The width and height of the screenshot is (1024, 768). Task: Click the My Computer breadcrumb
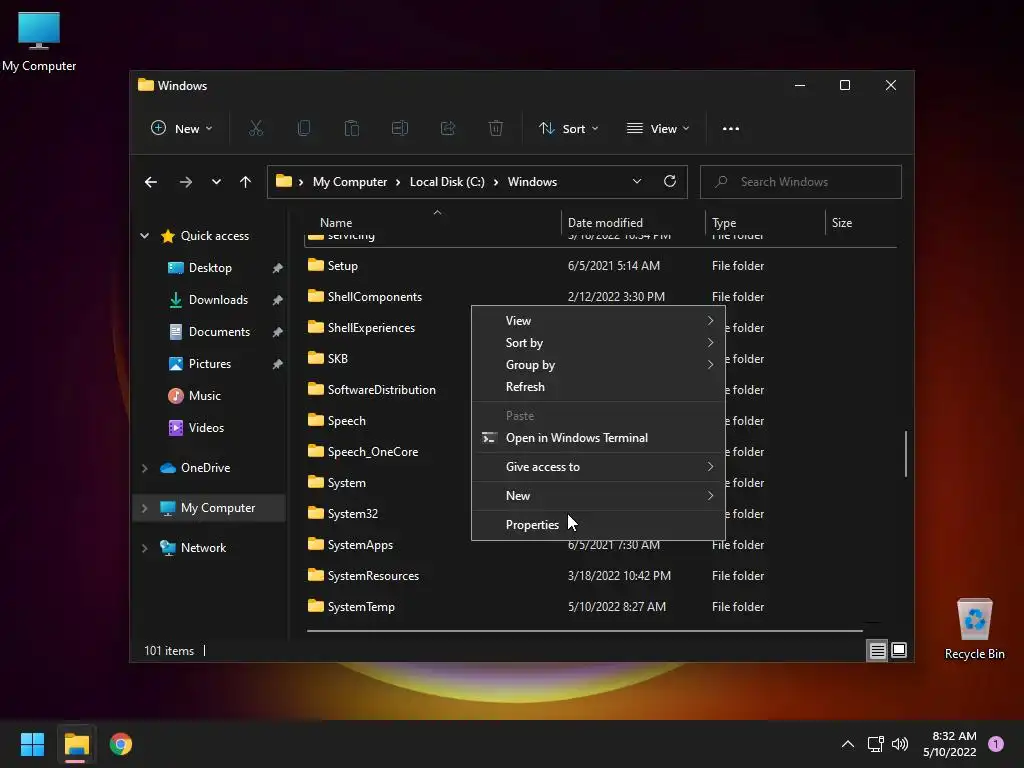[350, 182]
